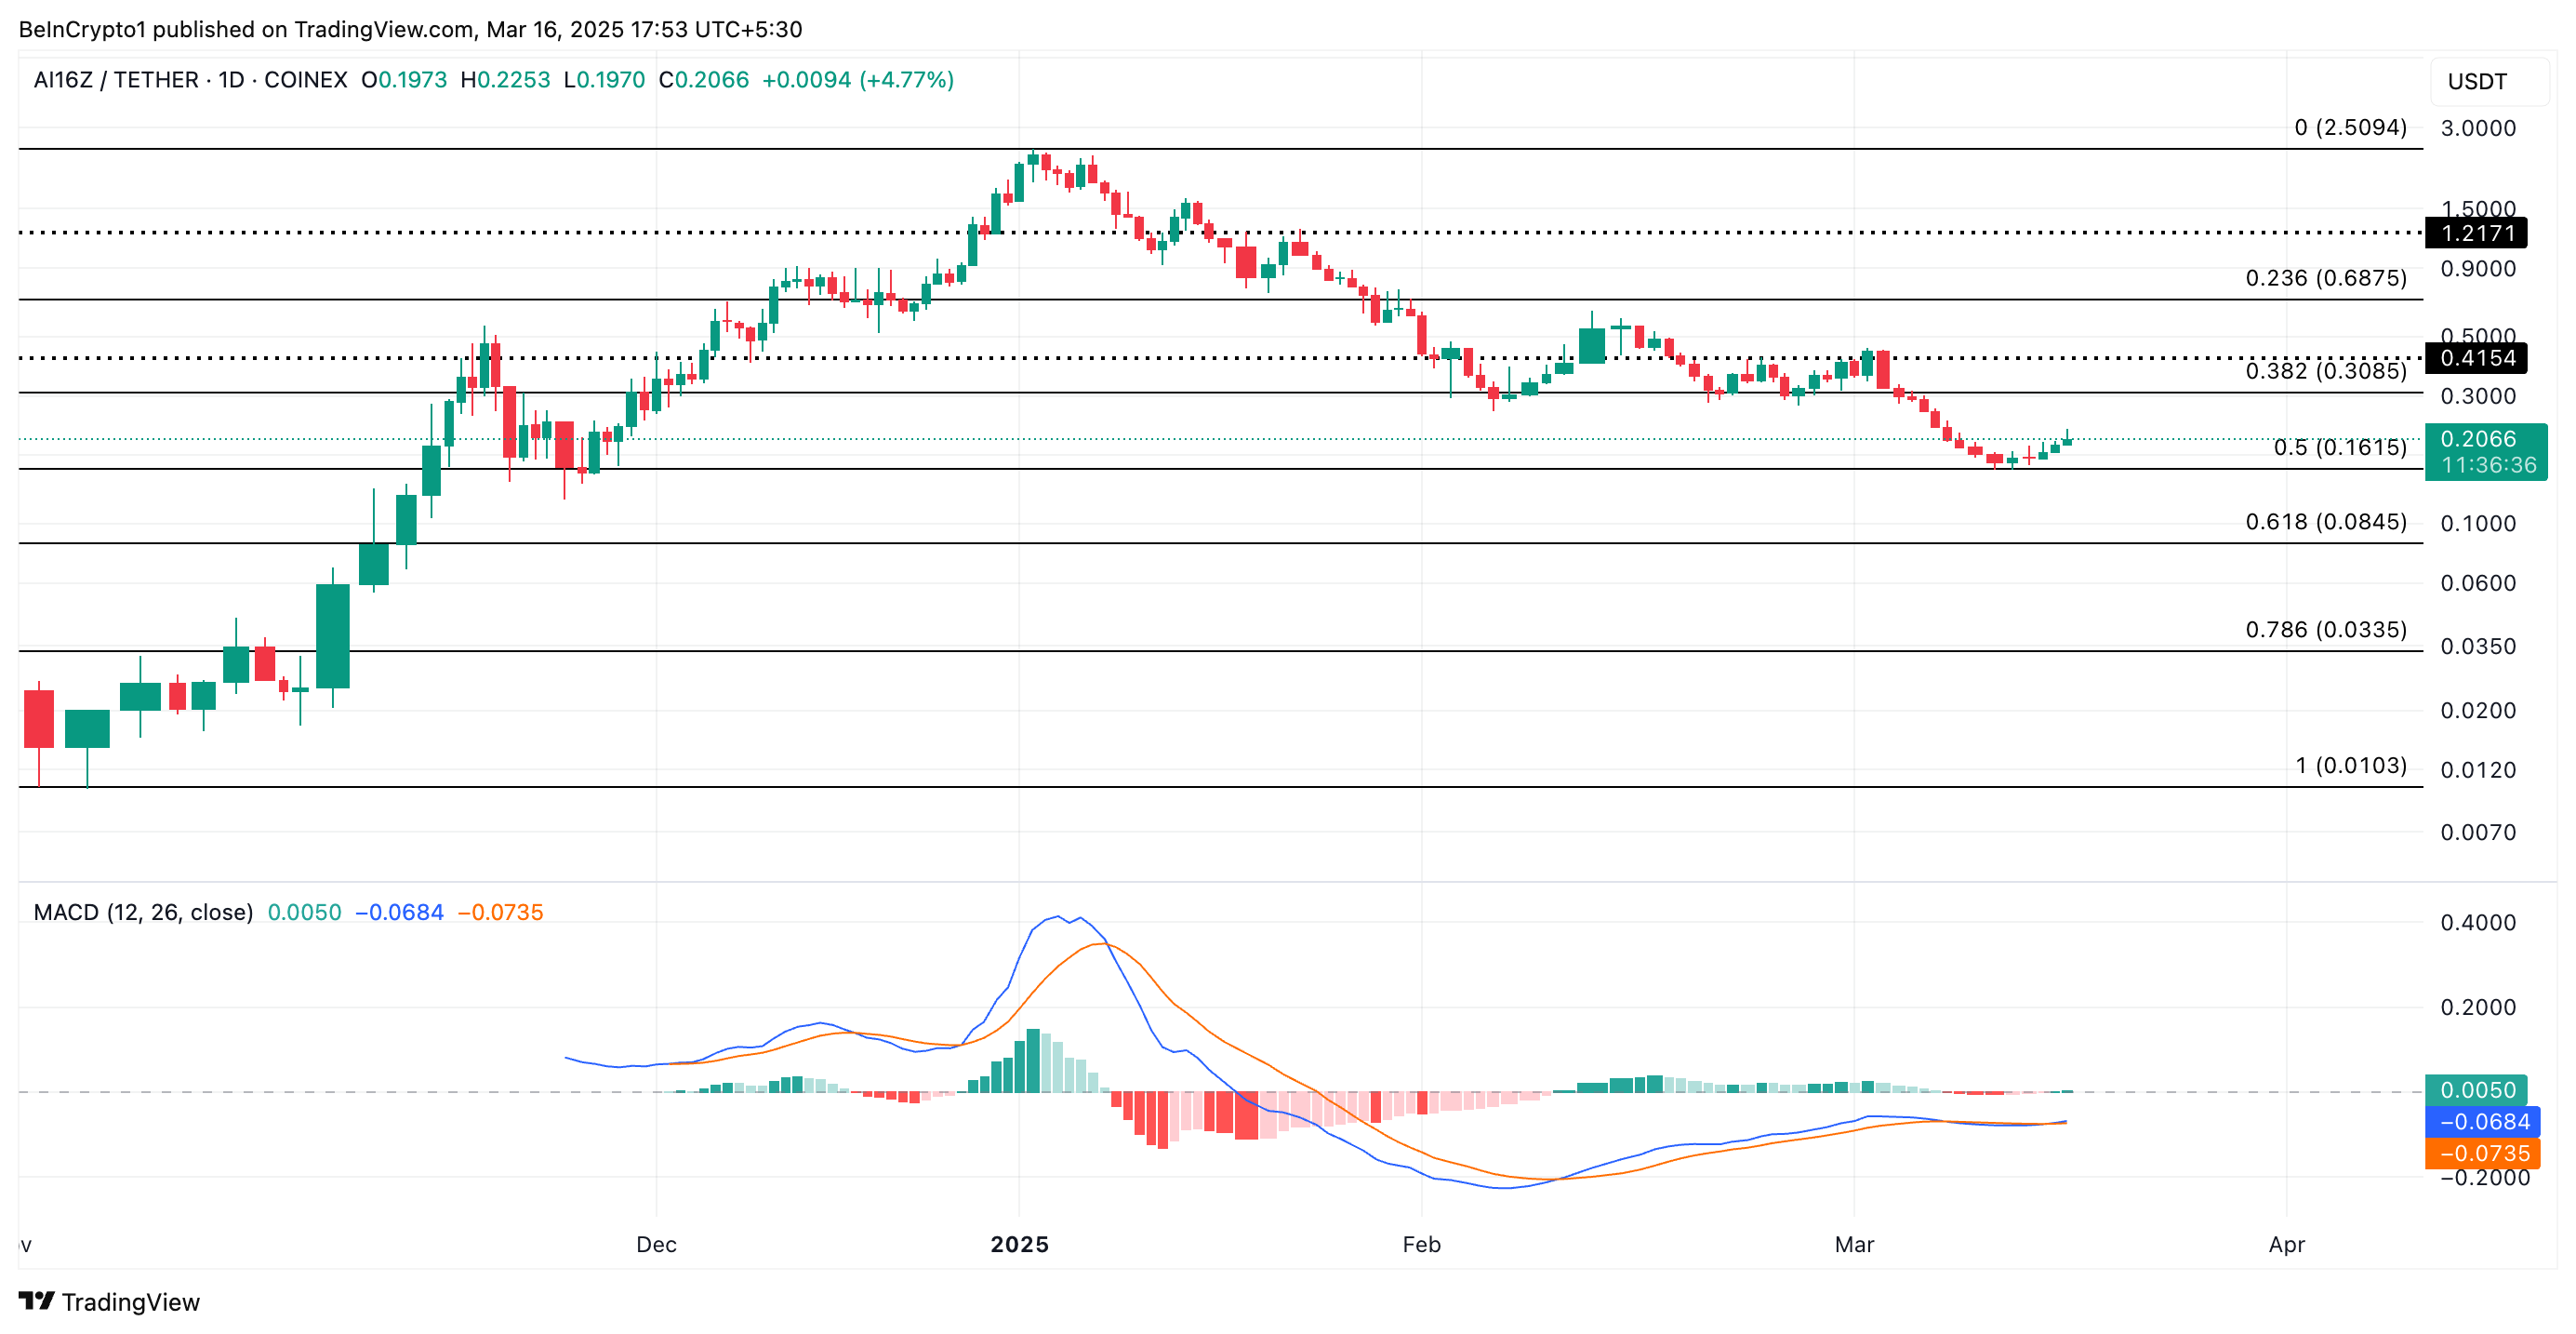Viewport: 2576px width, 1334px height.
Task: Click the blue -0.0684 MACD value tag
Action: coord(2483,1122)
